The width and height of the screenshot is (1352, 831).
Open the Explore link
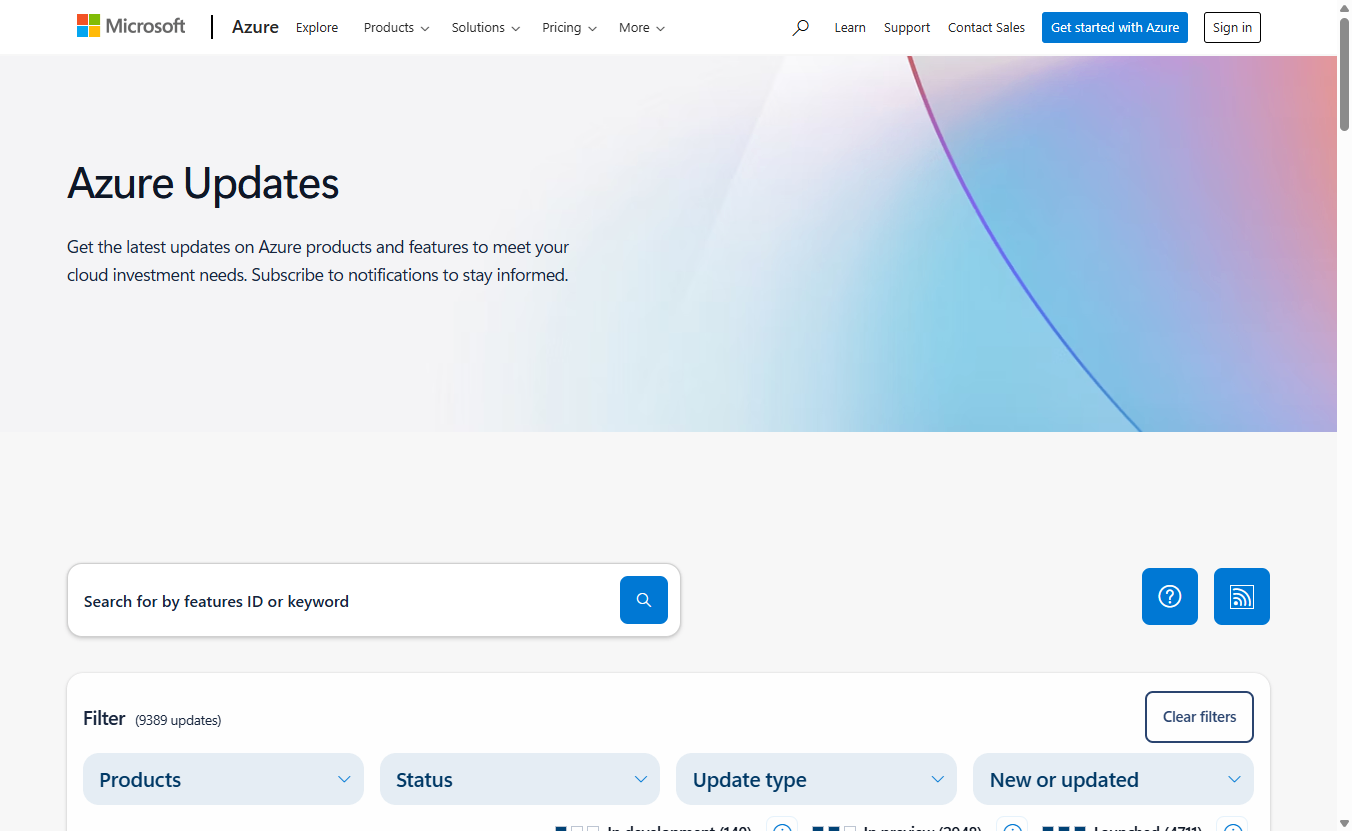[317, 28]
